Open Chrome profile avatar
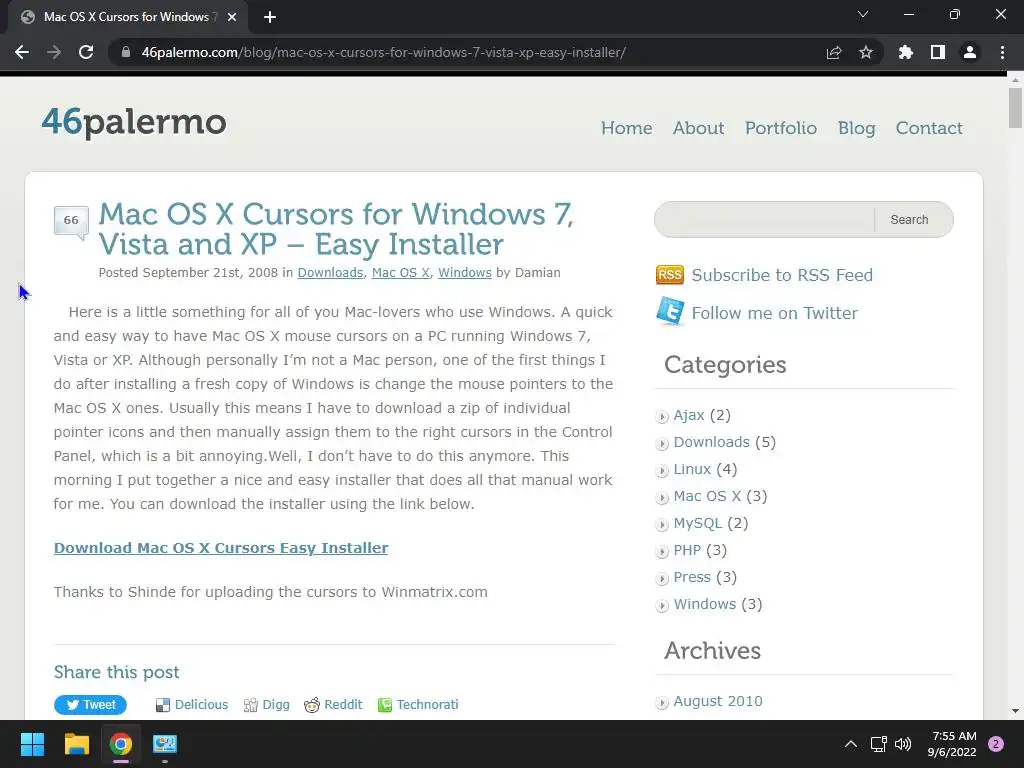This screenshot has width=1024, height=768. pos(969,52)
